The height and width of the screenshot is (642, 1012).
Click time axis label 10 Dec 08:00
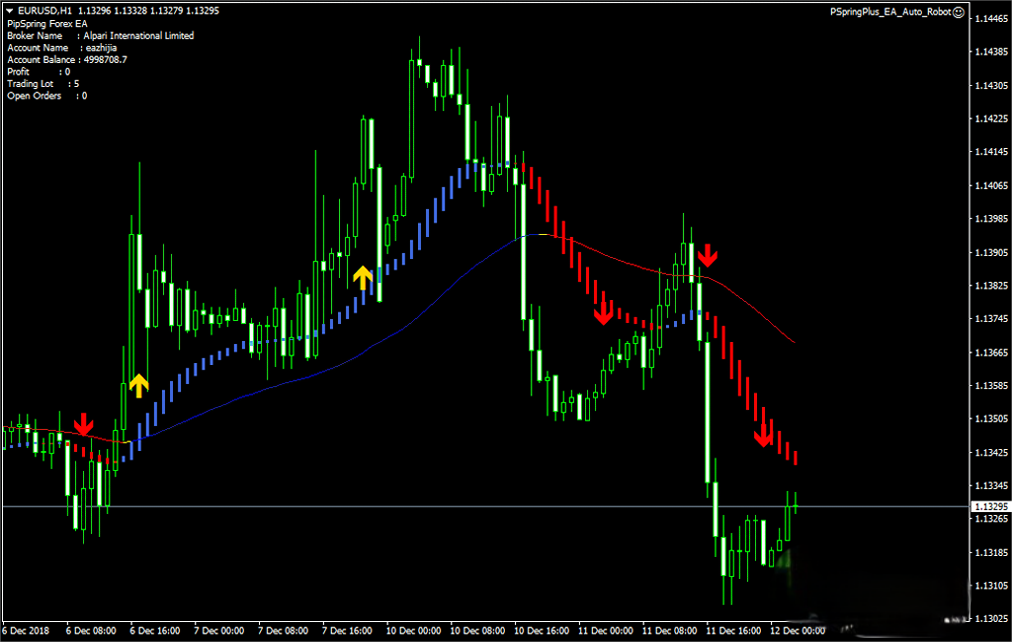(x=477, y=630)
